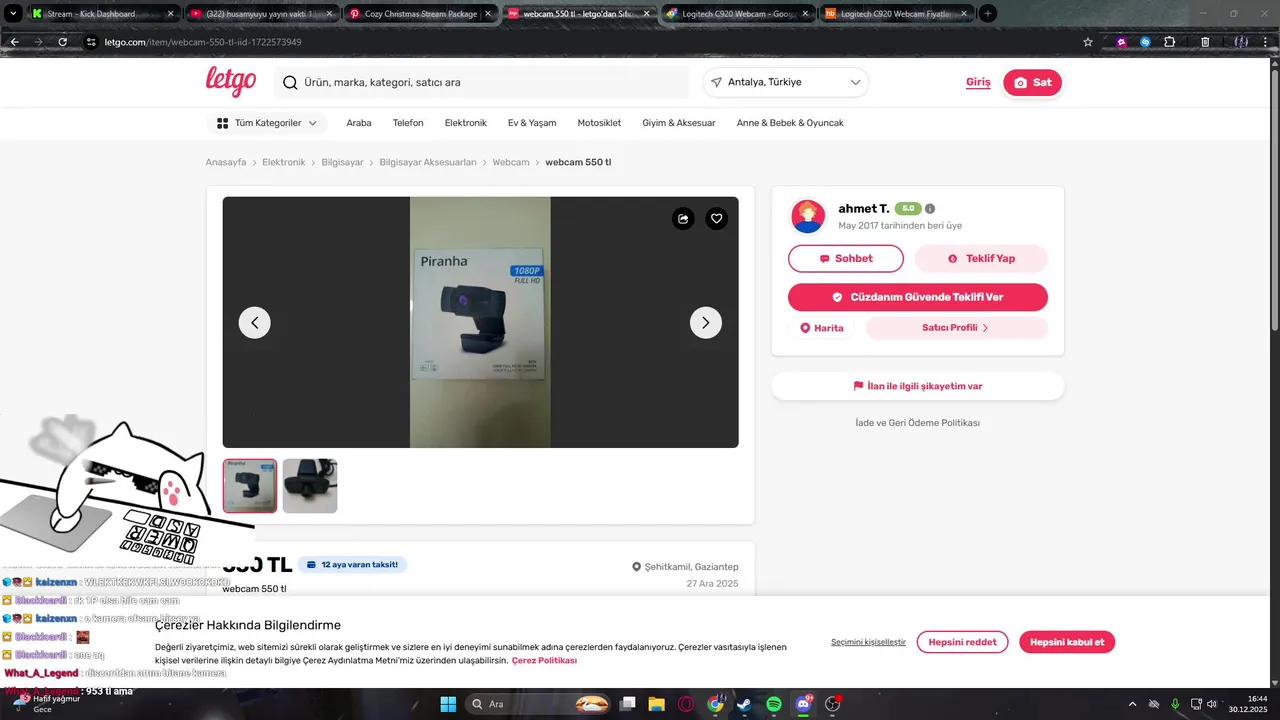Show next photo with right arrow
The height and width of the screenshot is (720, 1280).
click(706, 322)
